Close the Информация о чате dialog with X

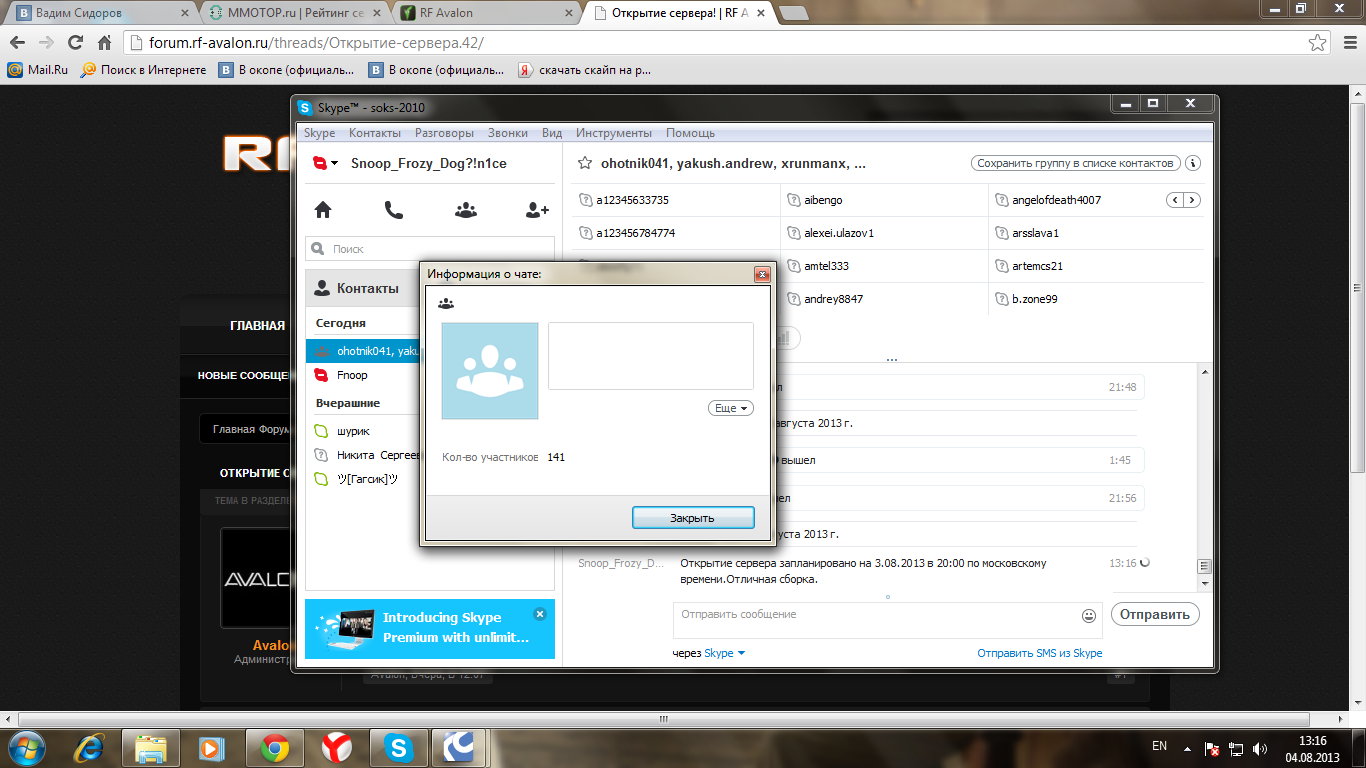(762, 274)
